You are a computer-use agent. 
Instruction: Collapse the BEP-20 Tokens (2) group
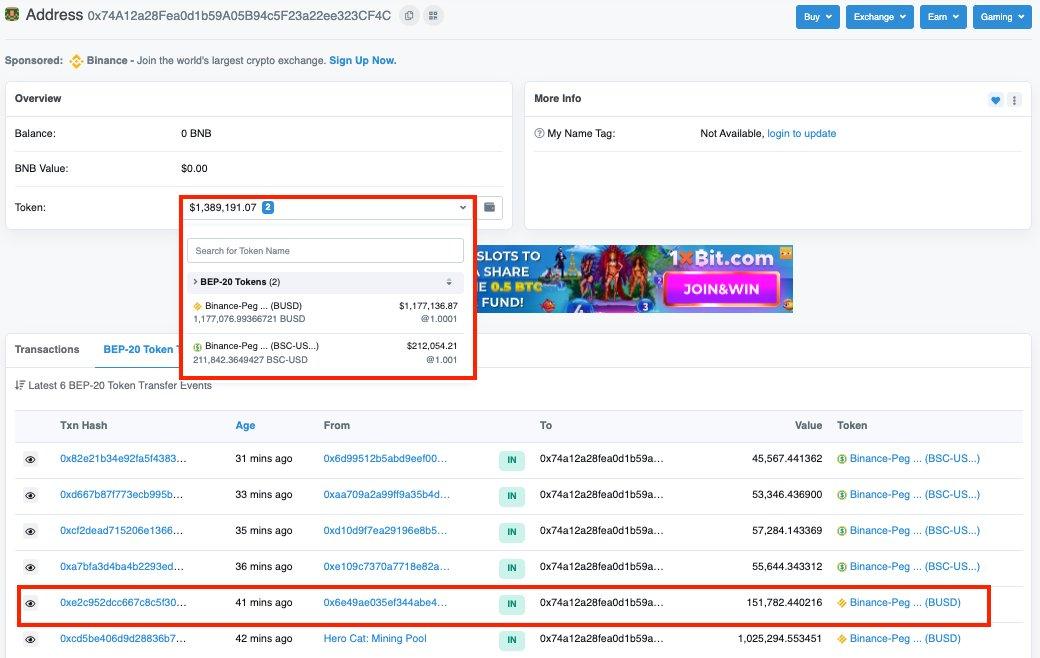325,282
